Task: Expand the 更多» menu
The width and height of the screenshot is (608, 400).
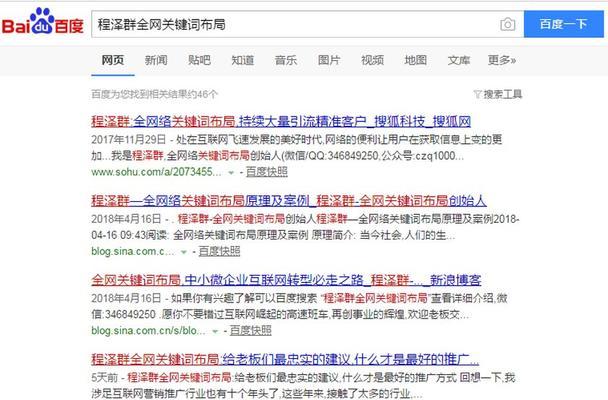Action: [502, 60]
